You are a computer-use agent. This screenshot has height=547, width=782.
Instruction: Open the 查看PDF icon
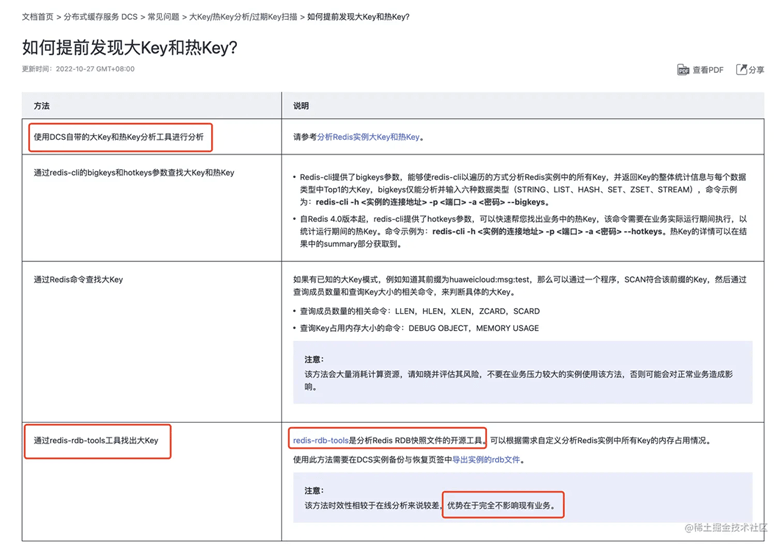(683, 70)
